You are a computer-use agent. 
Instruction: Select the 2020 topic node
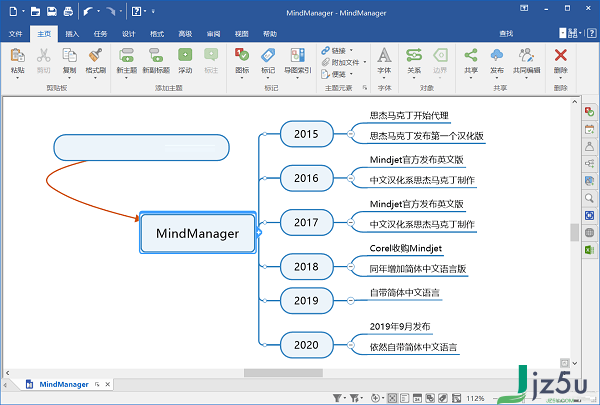point(307,345)
